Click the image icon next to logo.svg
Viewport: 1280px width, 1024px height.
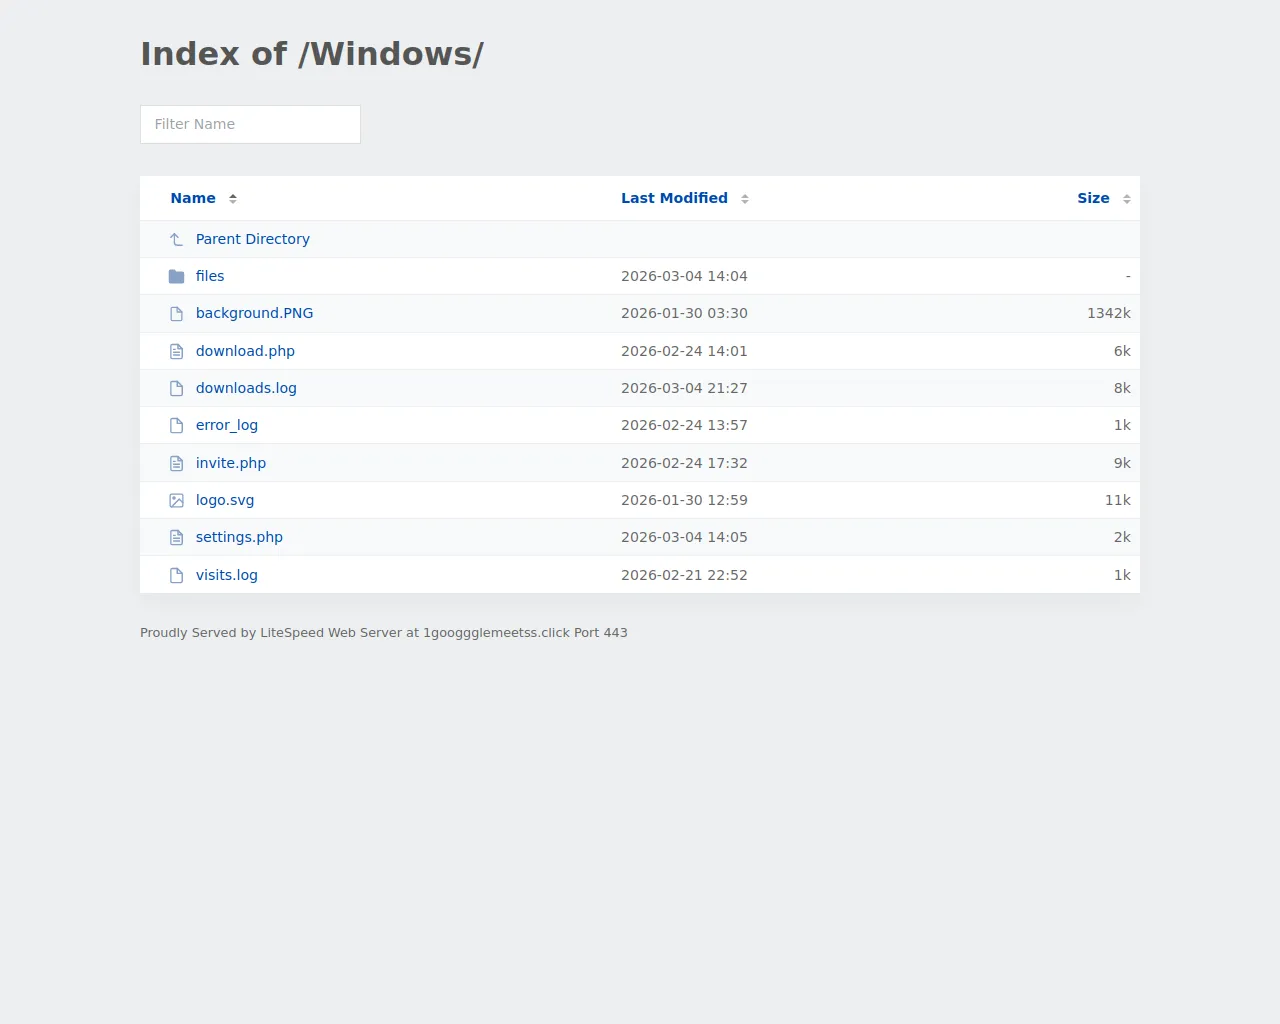click(x=176, y=500)
